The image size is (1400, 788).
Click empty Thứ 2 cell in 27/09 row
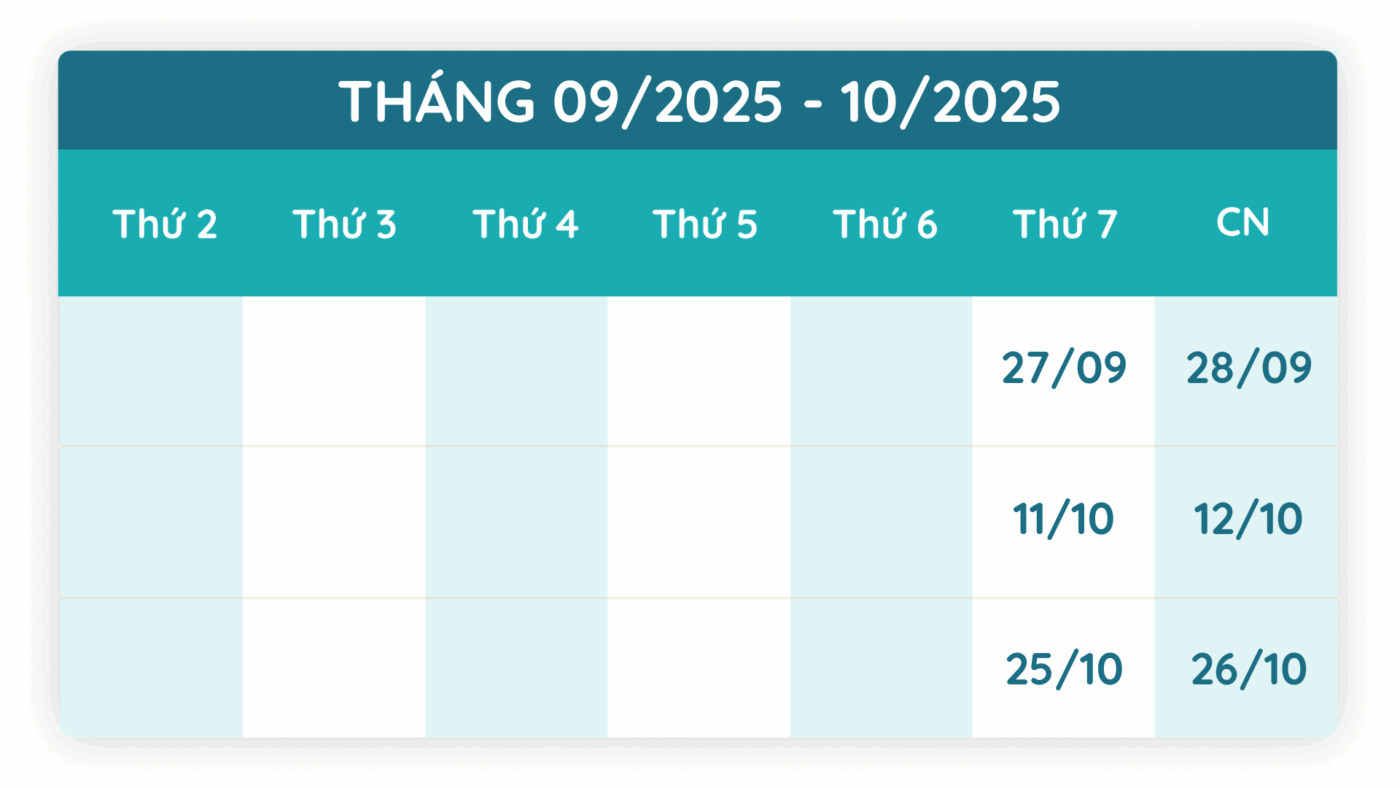tap(150, 371)
